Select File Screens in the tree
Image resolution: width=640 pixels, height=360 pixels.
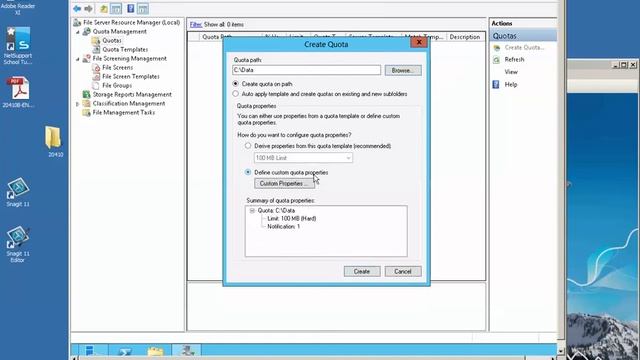coord(118,67)
